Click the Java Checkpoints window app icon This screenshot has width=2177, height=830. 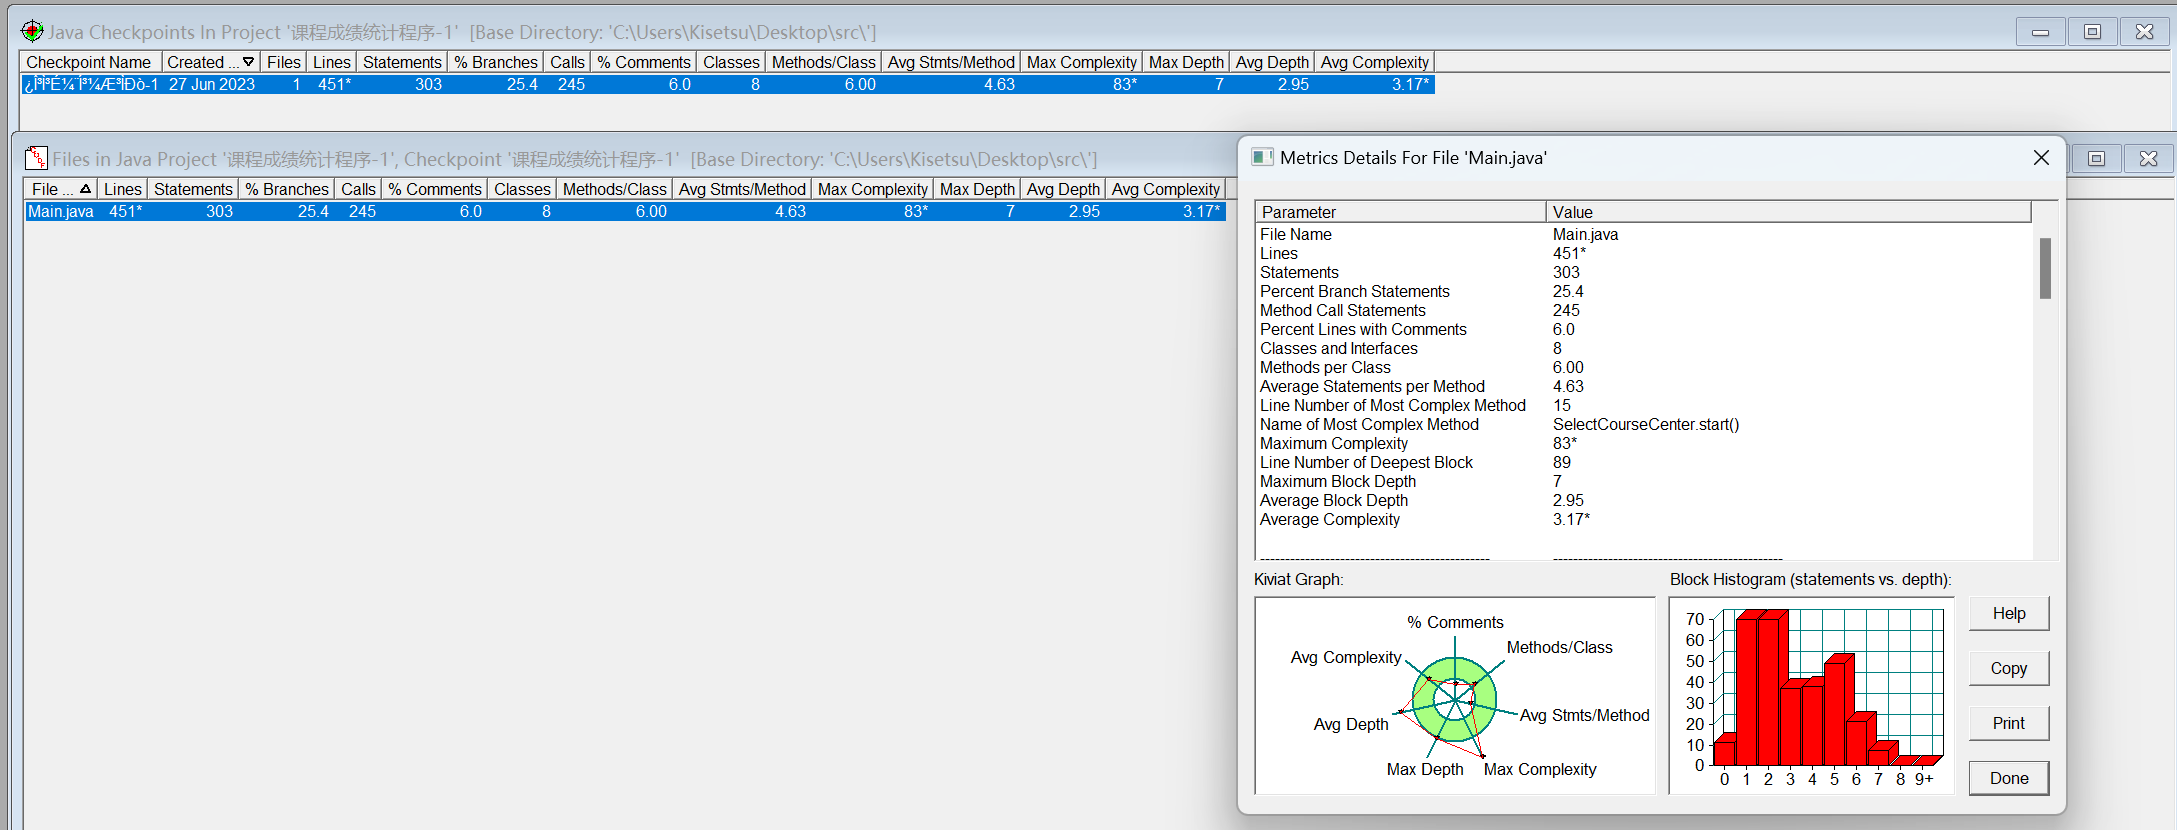coord(32,31)
